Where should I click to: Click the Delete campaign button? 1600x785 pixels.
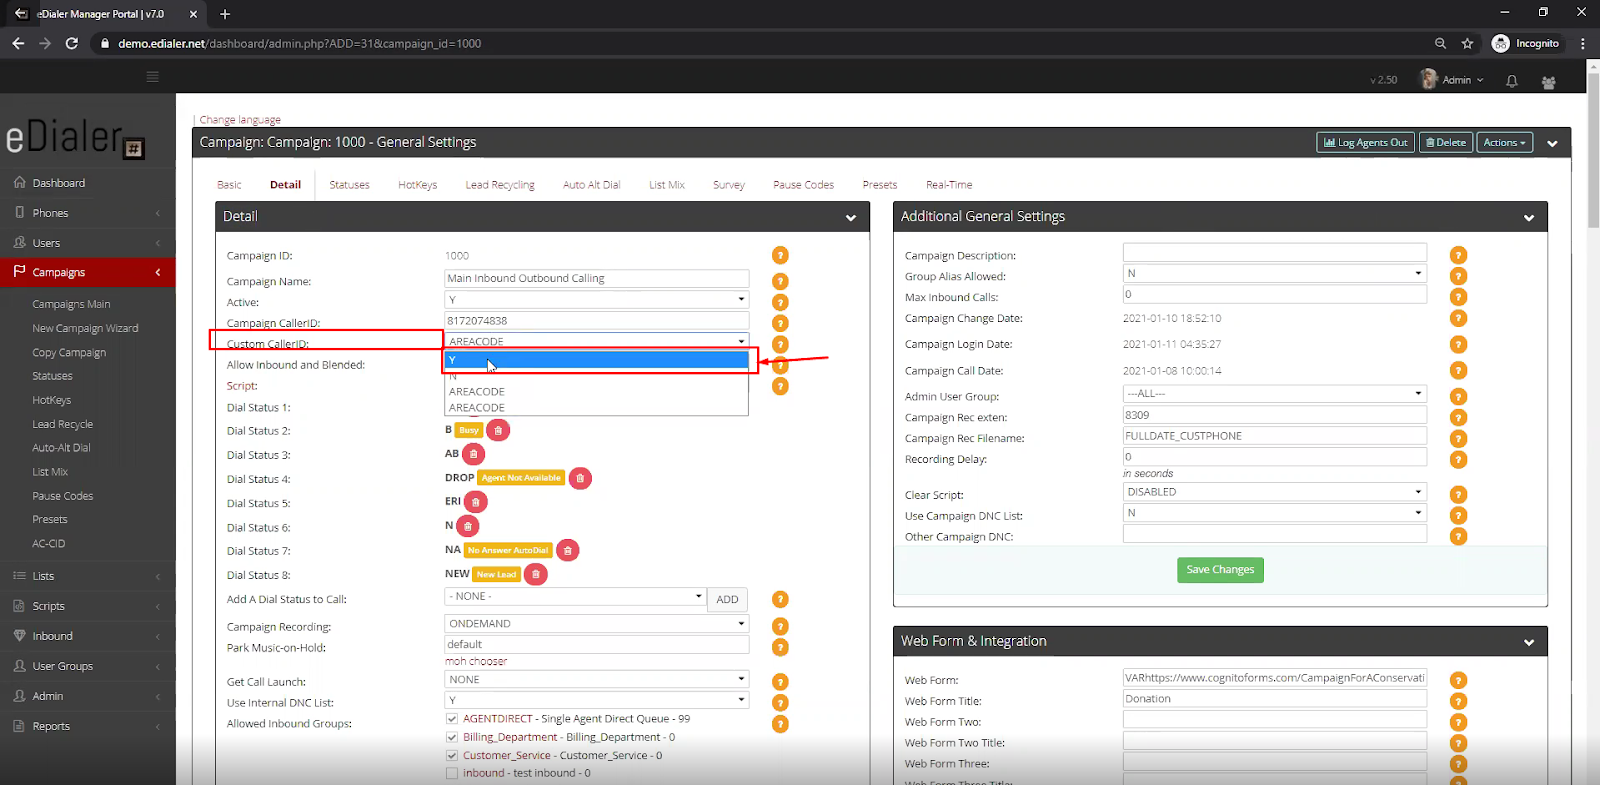point(1446,142)
